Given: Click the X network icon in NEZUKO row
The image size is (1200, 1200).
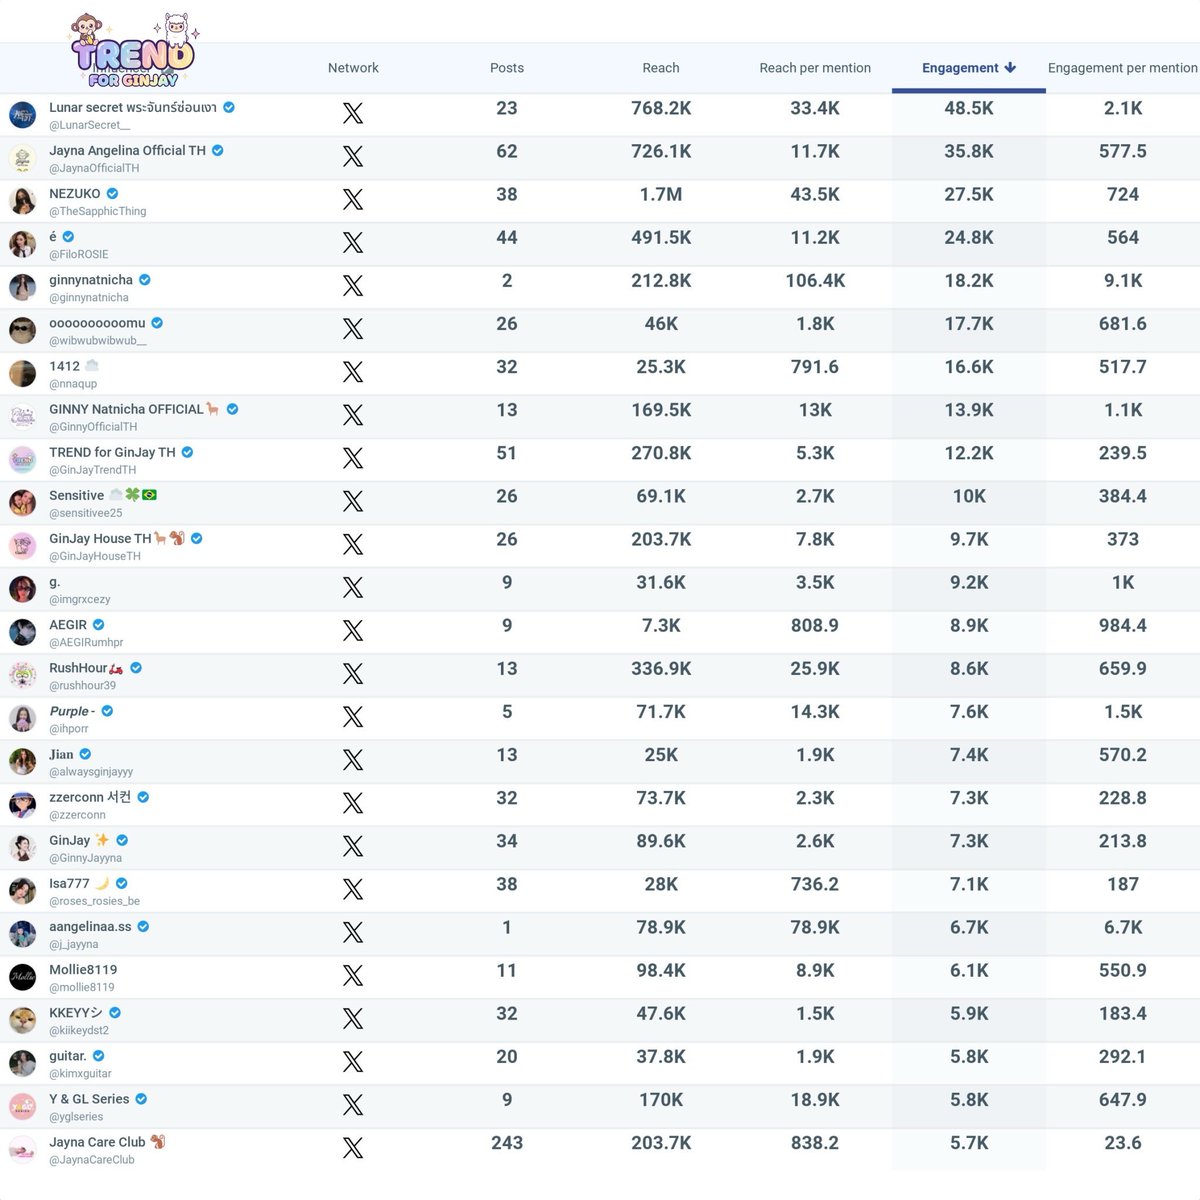Looking at the screenshot, I should coord(353,199).
